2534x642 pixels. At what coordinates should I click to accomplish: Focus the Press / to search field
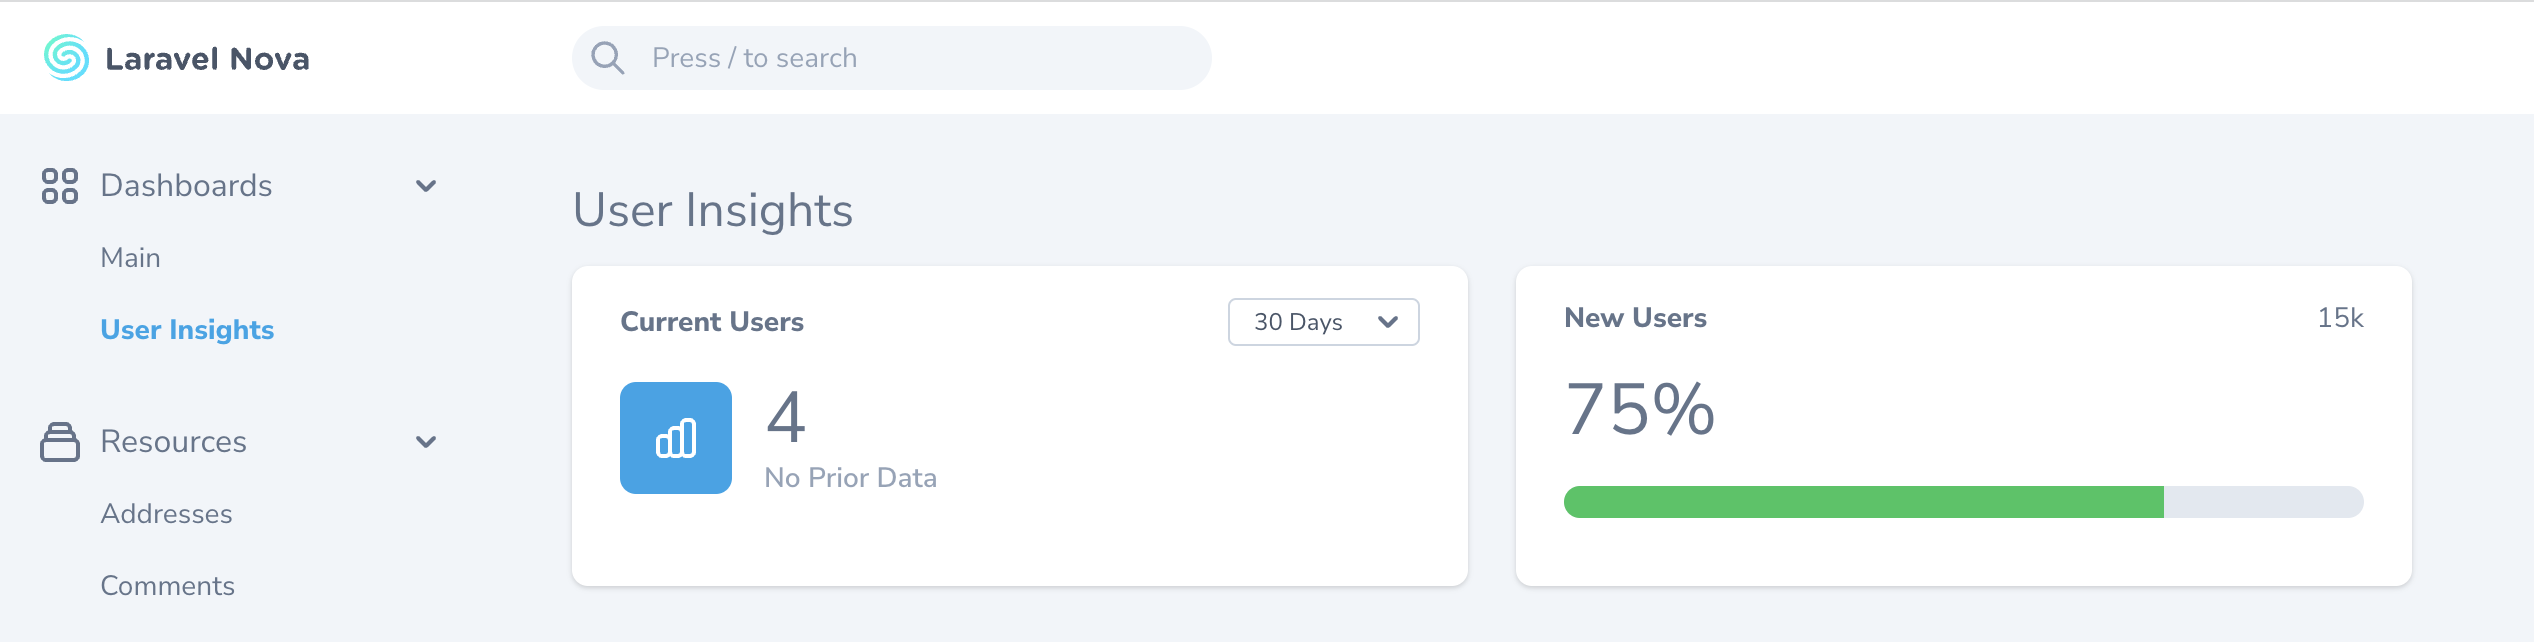[900, 58]
